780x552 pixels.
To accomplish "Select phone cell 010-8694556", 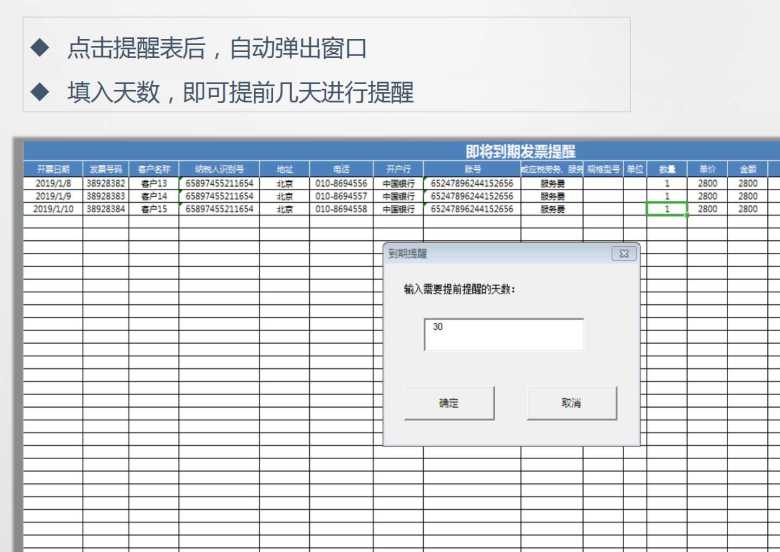I will point(341,184).
